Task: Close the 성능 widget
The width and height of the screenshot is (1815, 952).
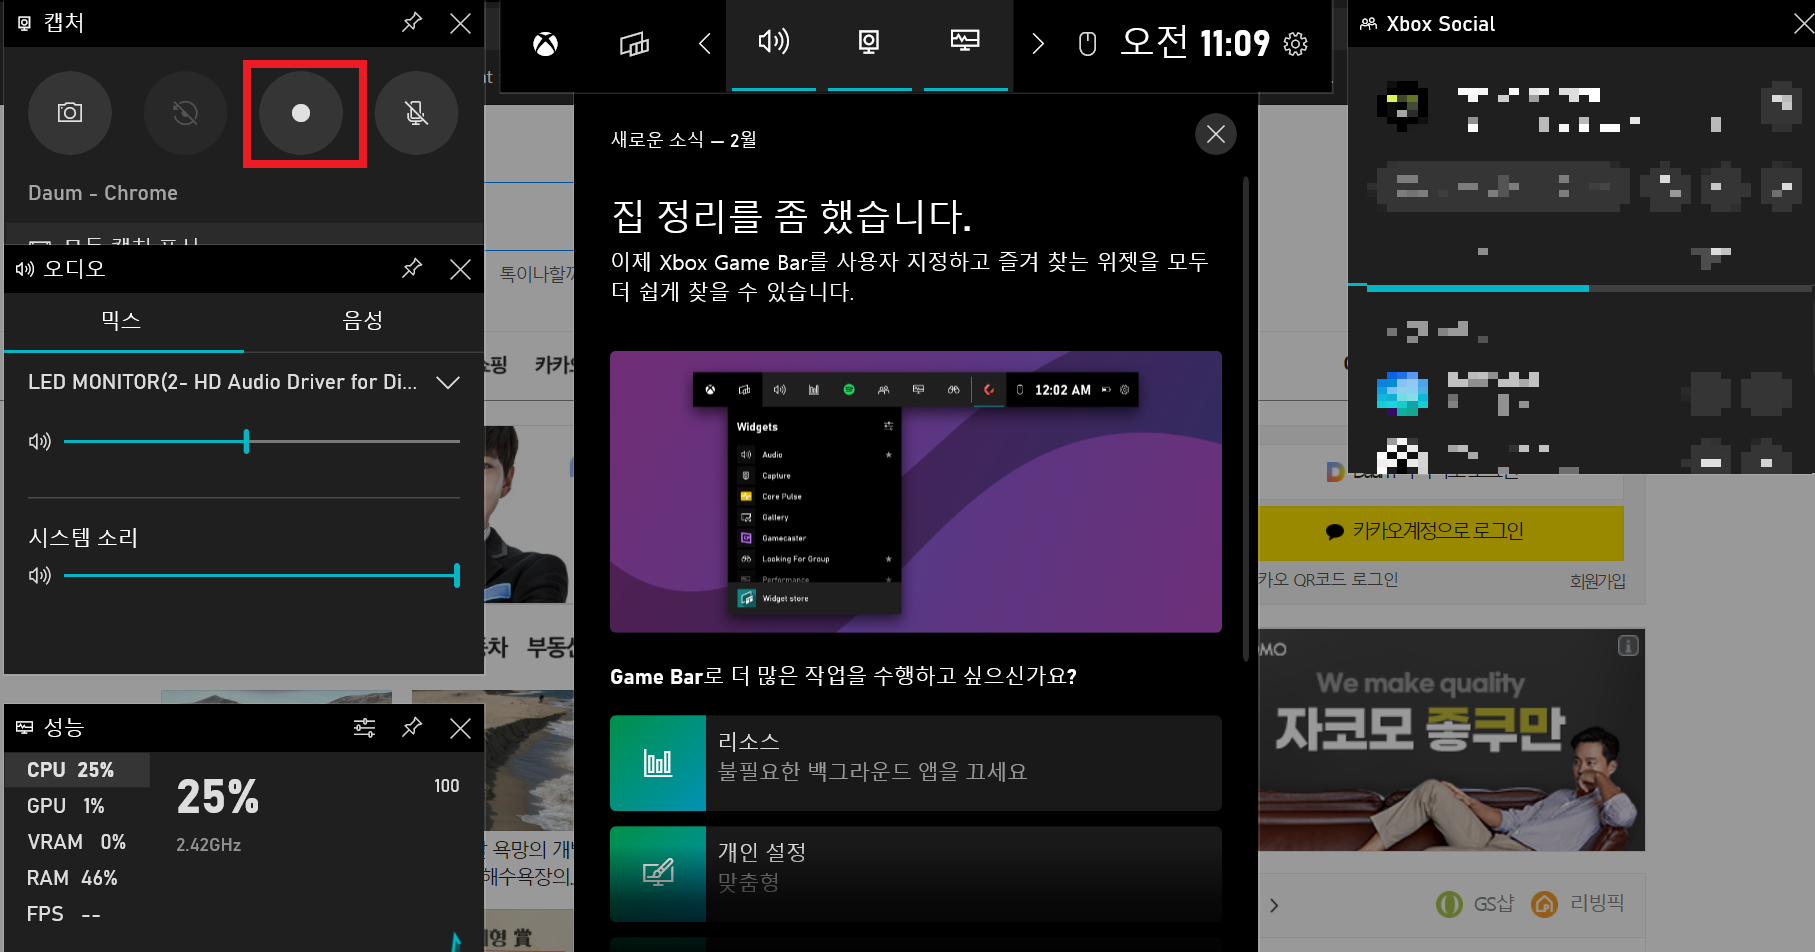Action: coord(460,728)
